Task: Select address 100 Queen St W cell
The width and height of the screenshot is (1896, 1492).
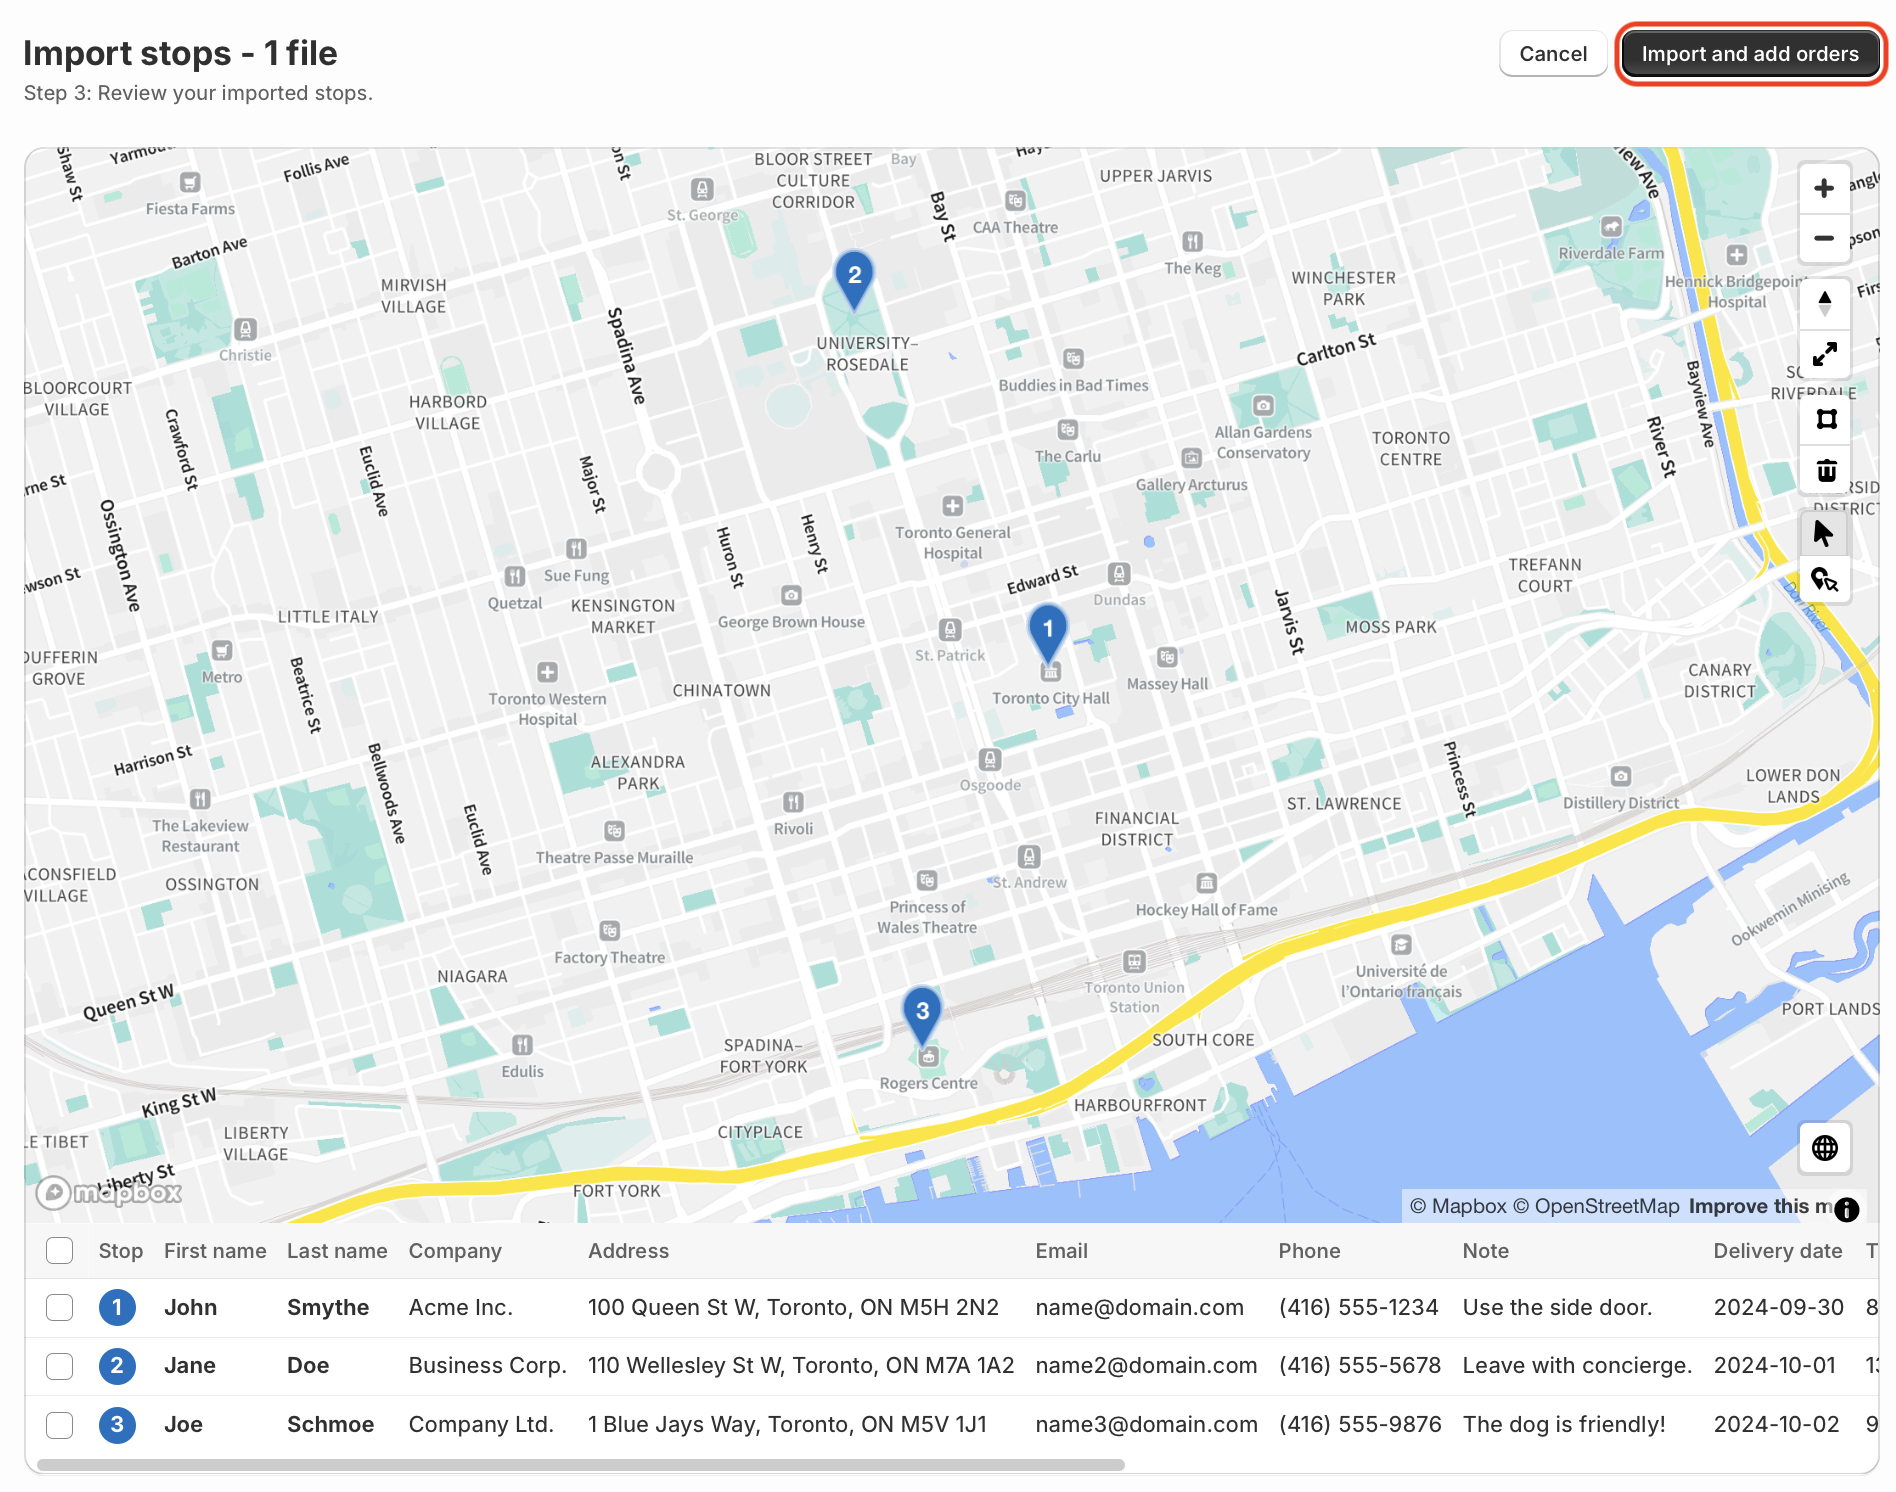Action: pyautogui.click(x=793, y=1307)
